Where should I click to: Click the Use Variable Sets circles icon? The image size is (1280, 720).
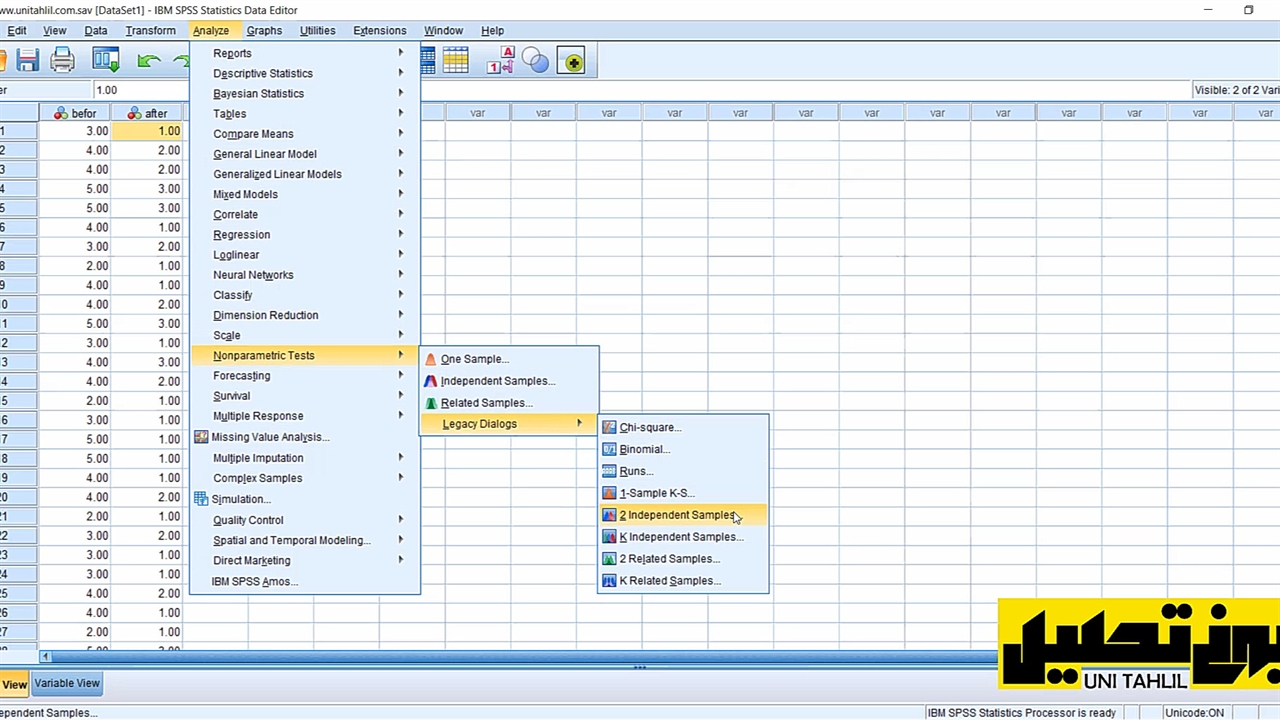(x=535, y=62)
